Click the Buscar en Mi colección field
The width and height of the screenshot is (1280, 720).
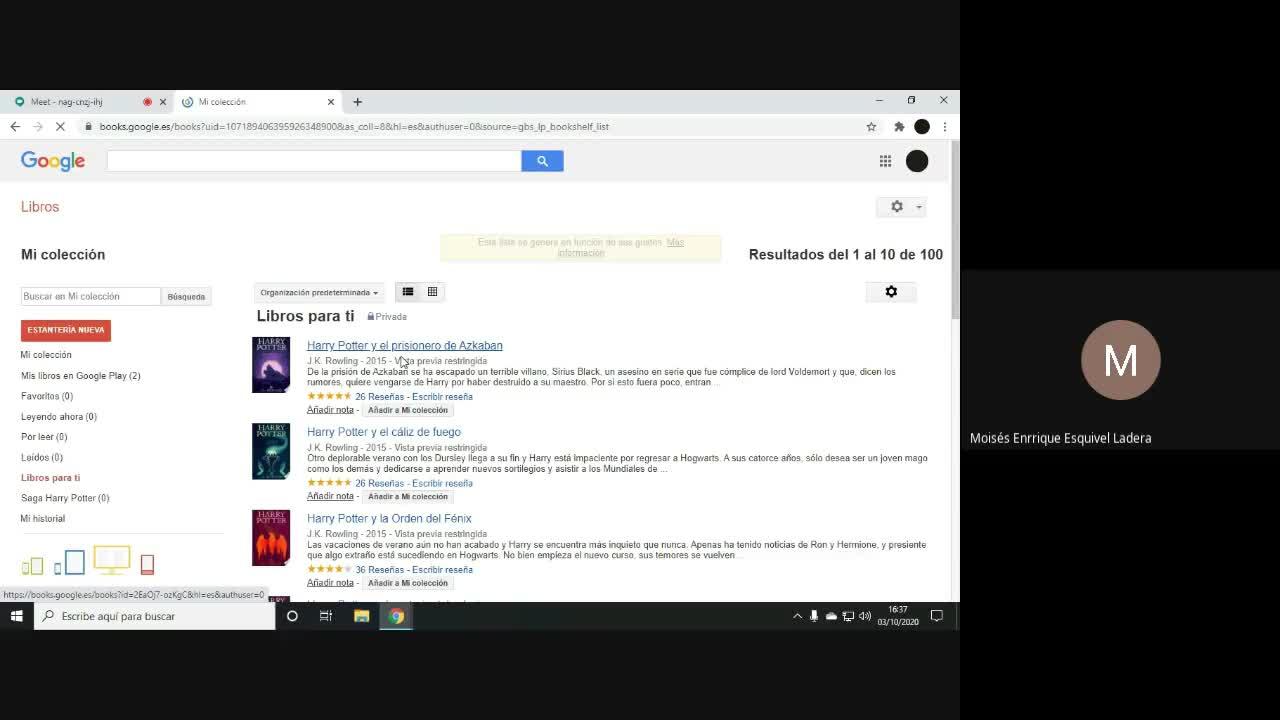[91, 297]
